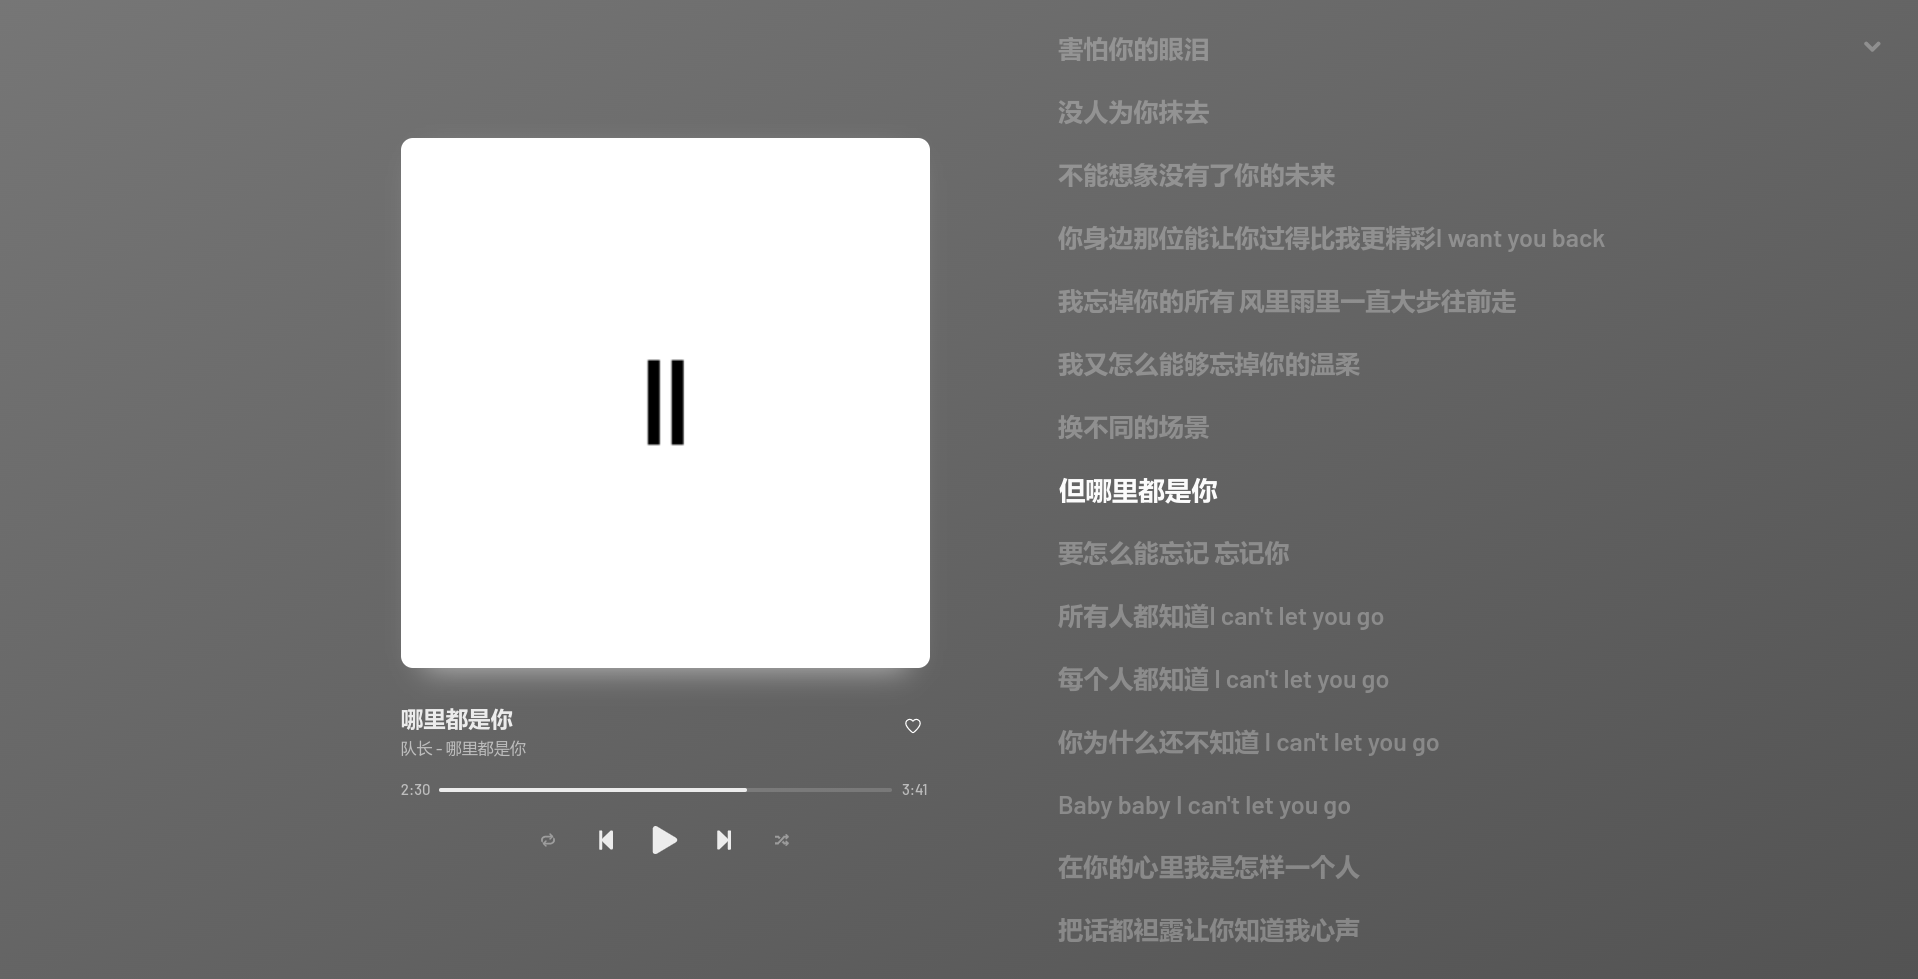Jump to lyric line 没人为你抹去
This screenshot has height=979, width=1918.
click(x=1133, y=113)
